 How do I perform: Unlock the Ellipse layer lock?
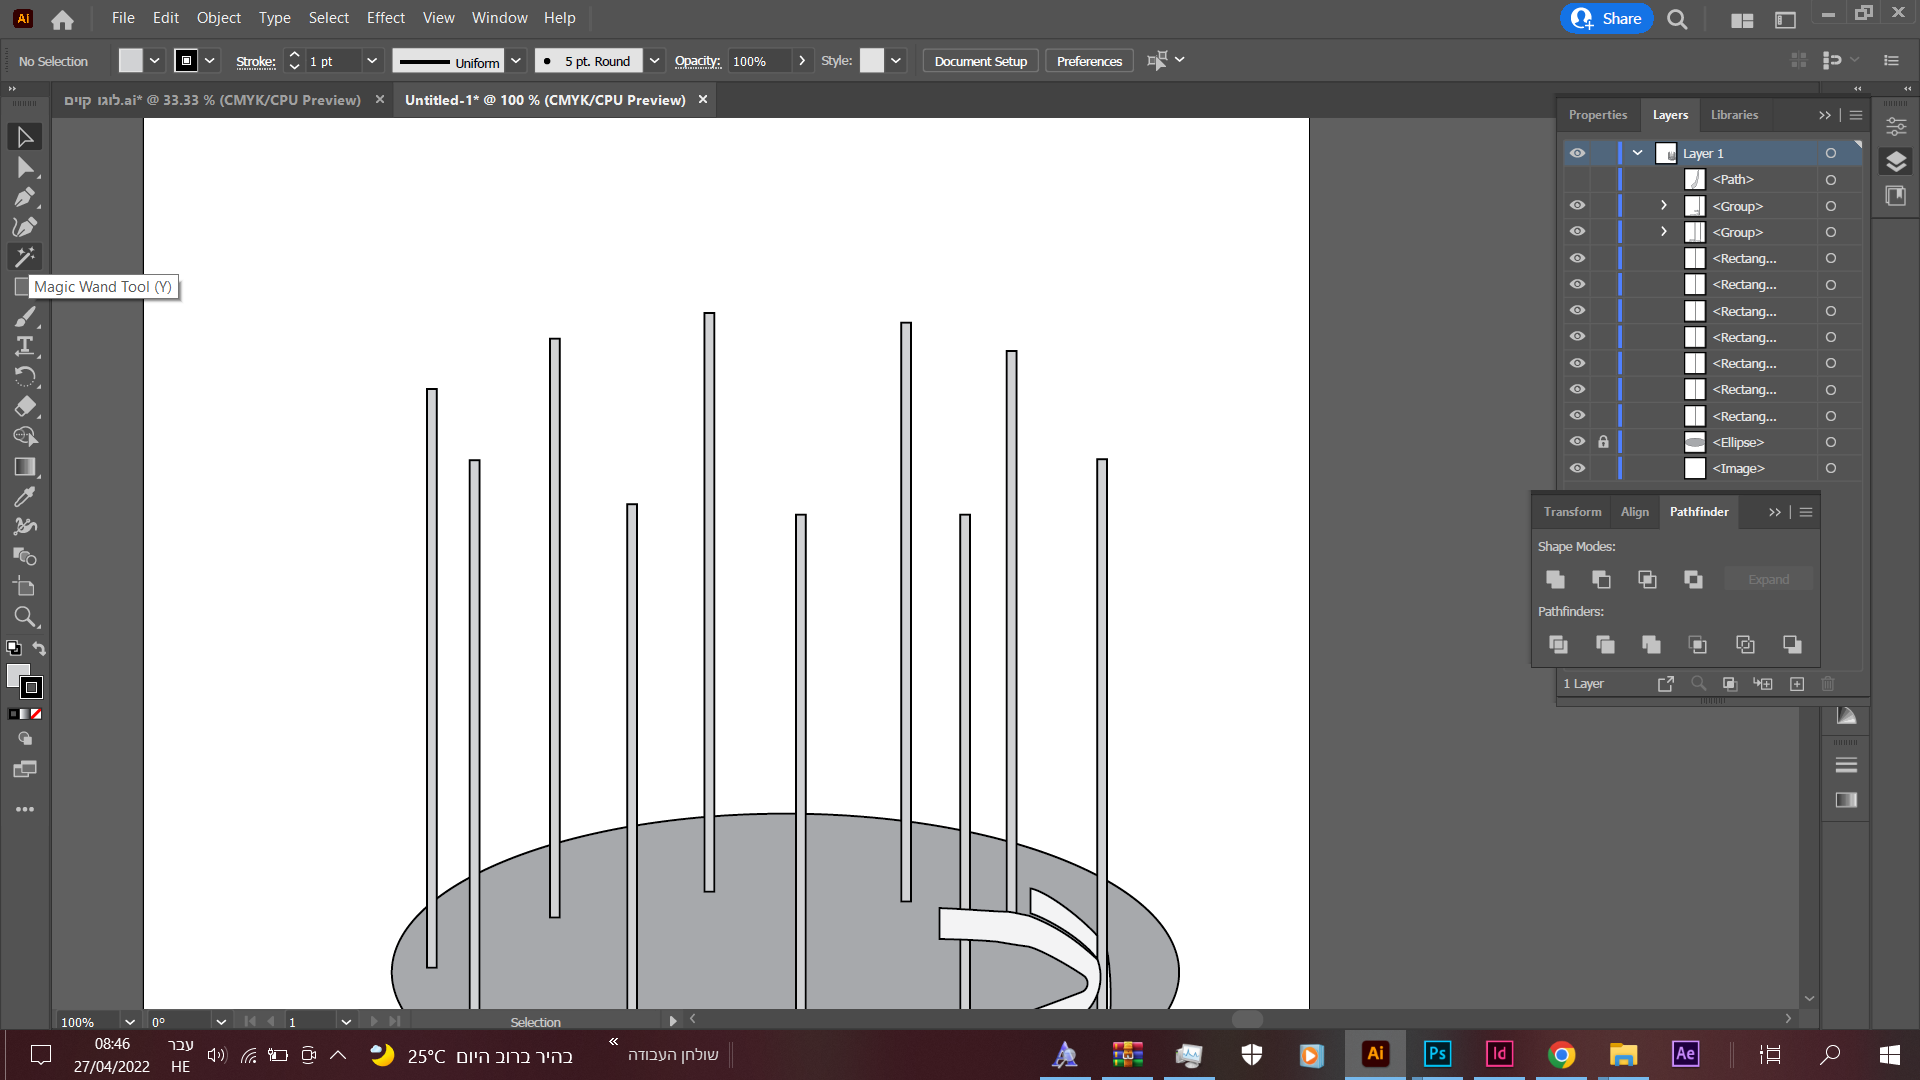pyautogui.click(x=1603, y=442)
